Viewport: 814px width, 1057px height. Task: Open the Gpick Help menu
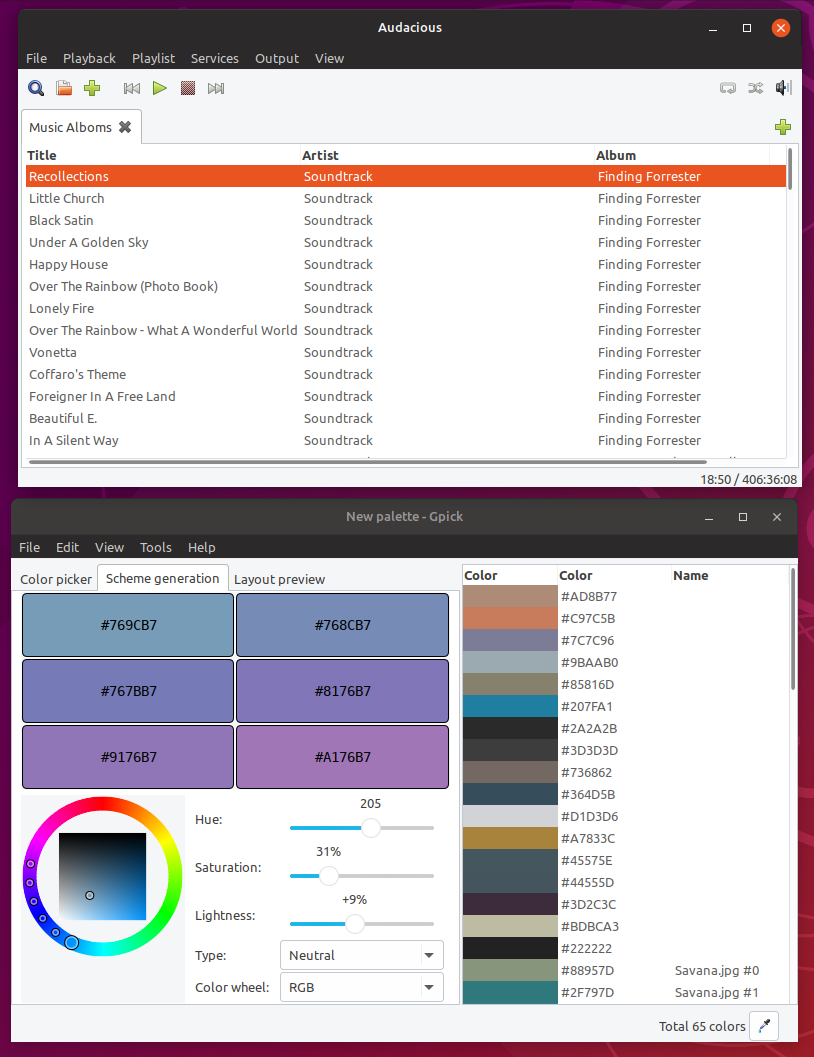pyautogui.click(x=201, y=547)
